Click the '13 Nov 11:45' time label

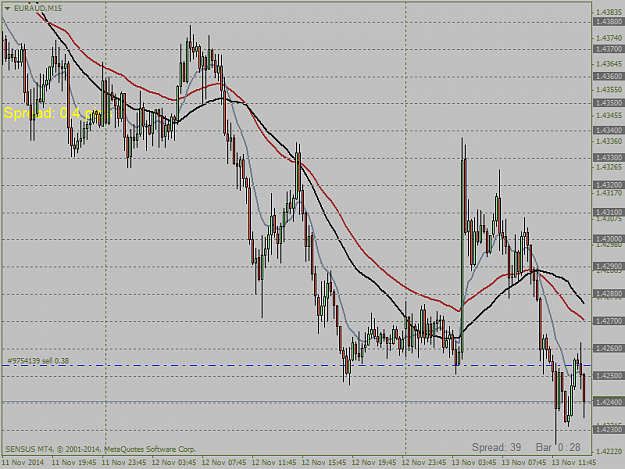coord(574,463)
